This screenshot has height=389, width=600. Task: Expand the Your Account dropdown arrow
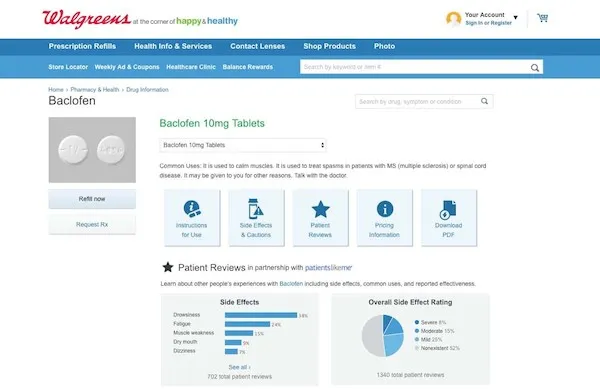[x=515, y=18]
